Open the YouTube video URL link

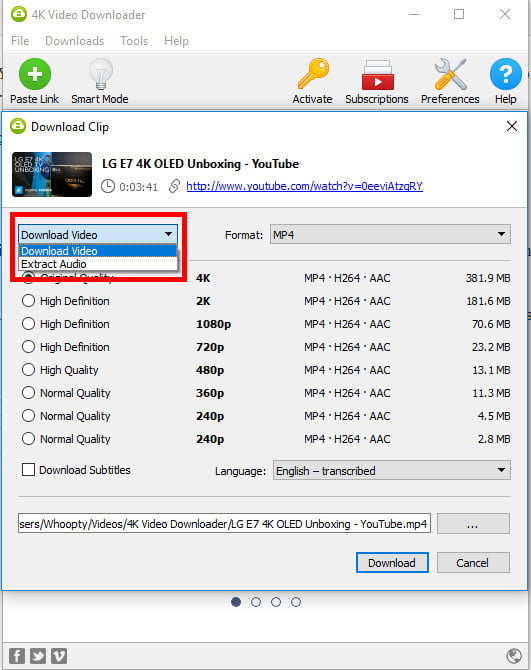tap(305, 186)
